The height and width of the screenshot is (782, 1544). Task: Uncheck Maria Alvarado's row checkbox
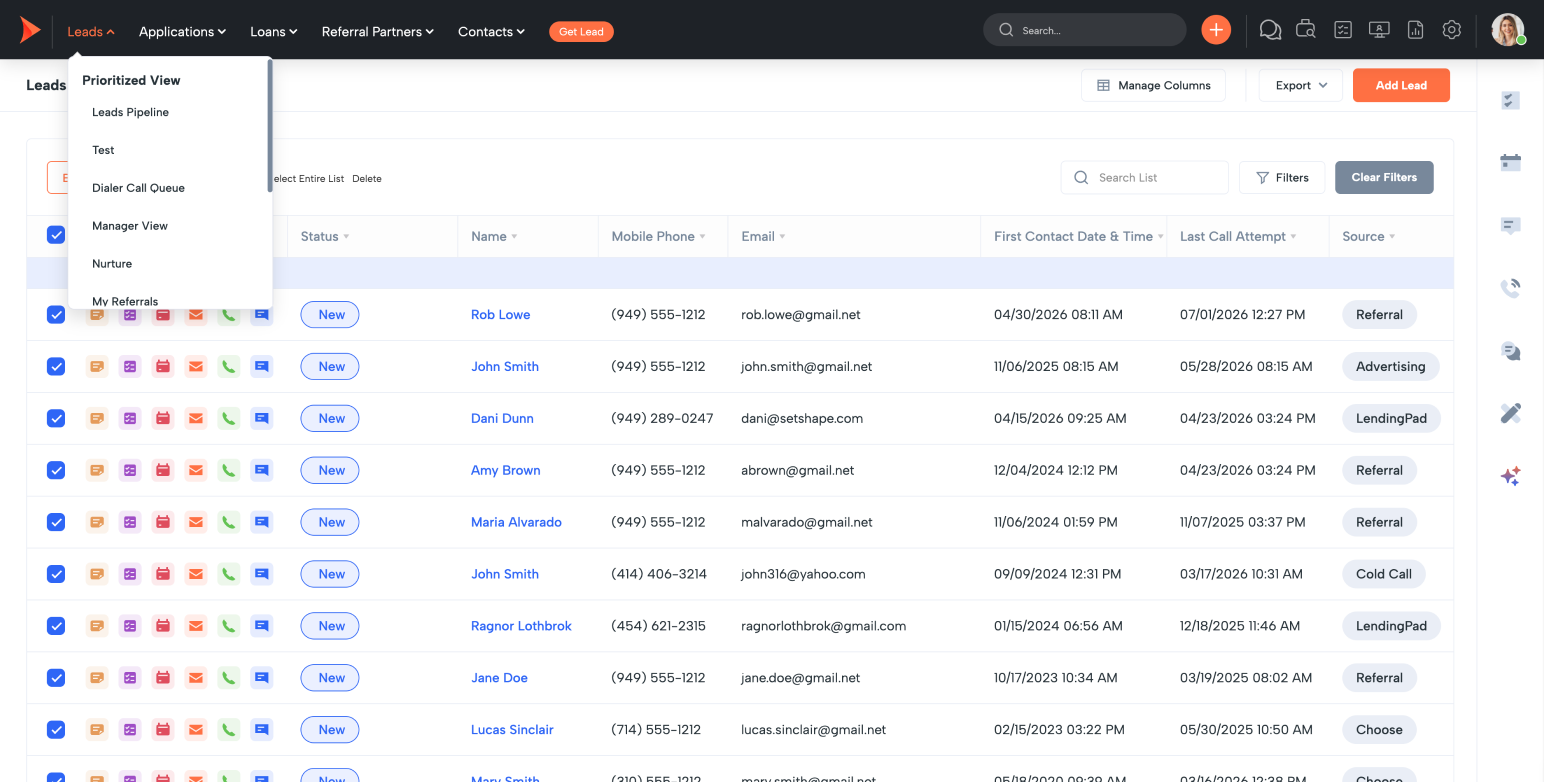[56, 523]
